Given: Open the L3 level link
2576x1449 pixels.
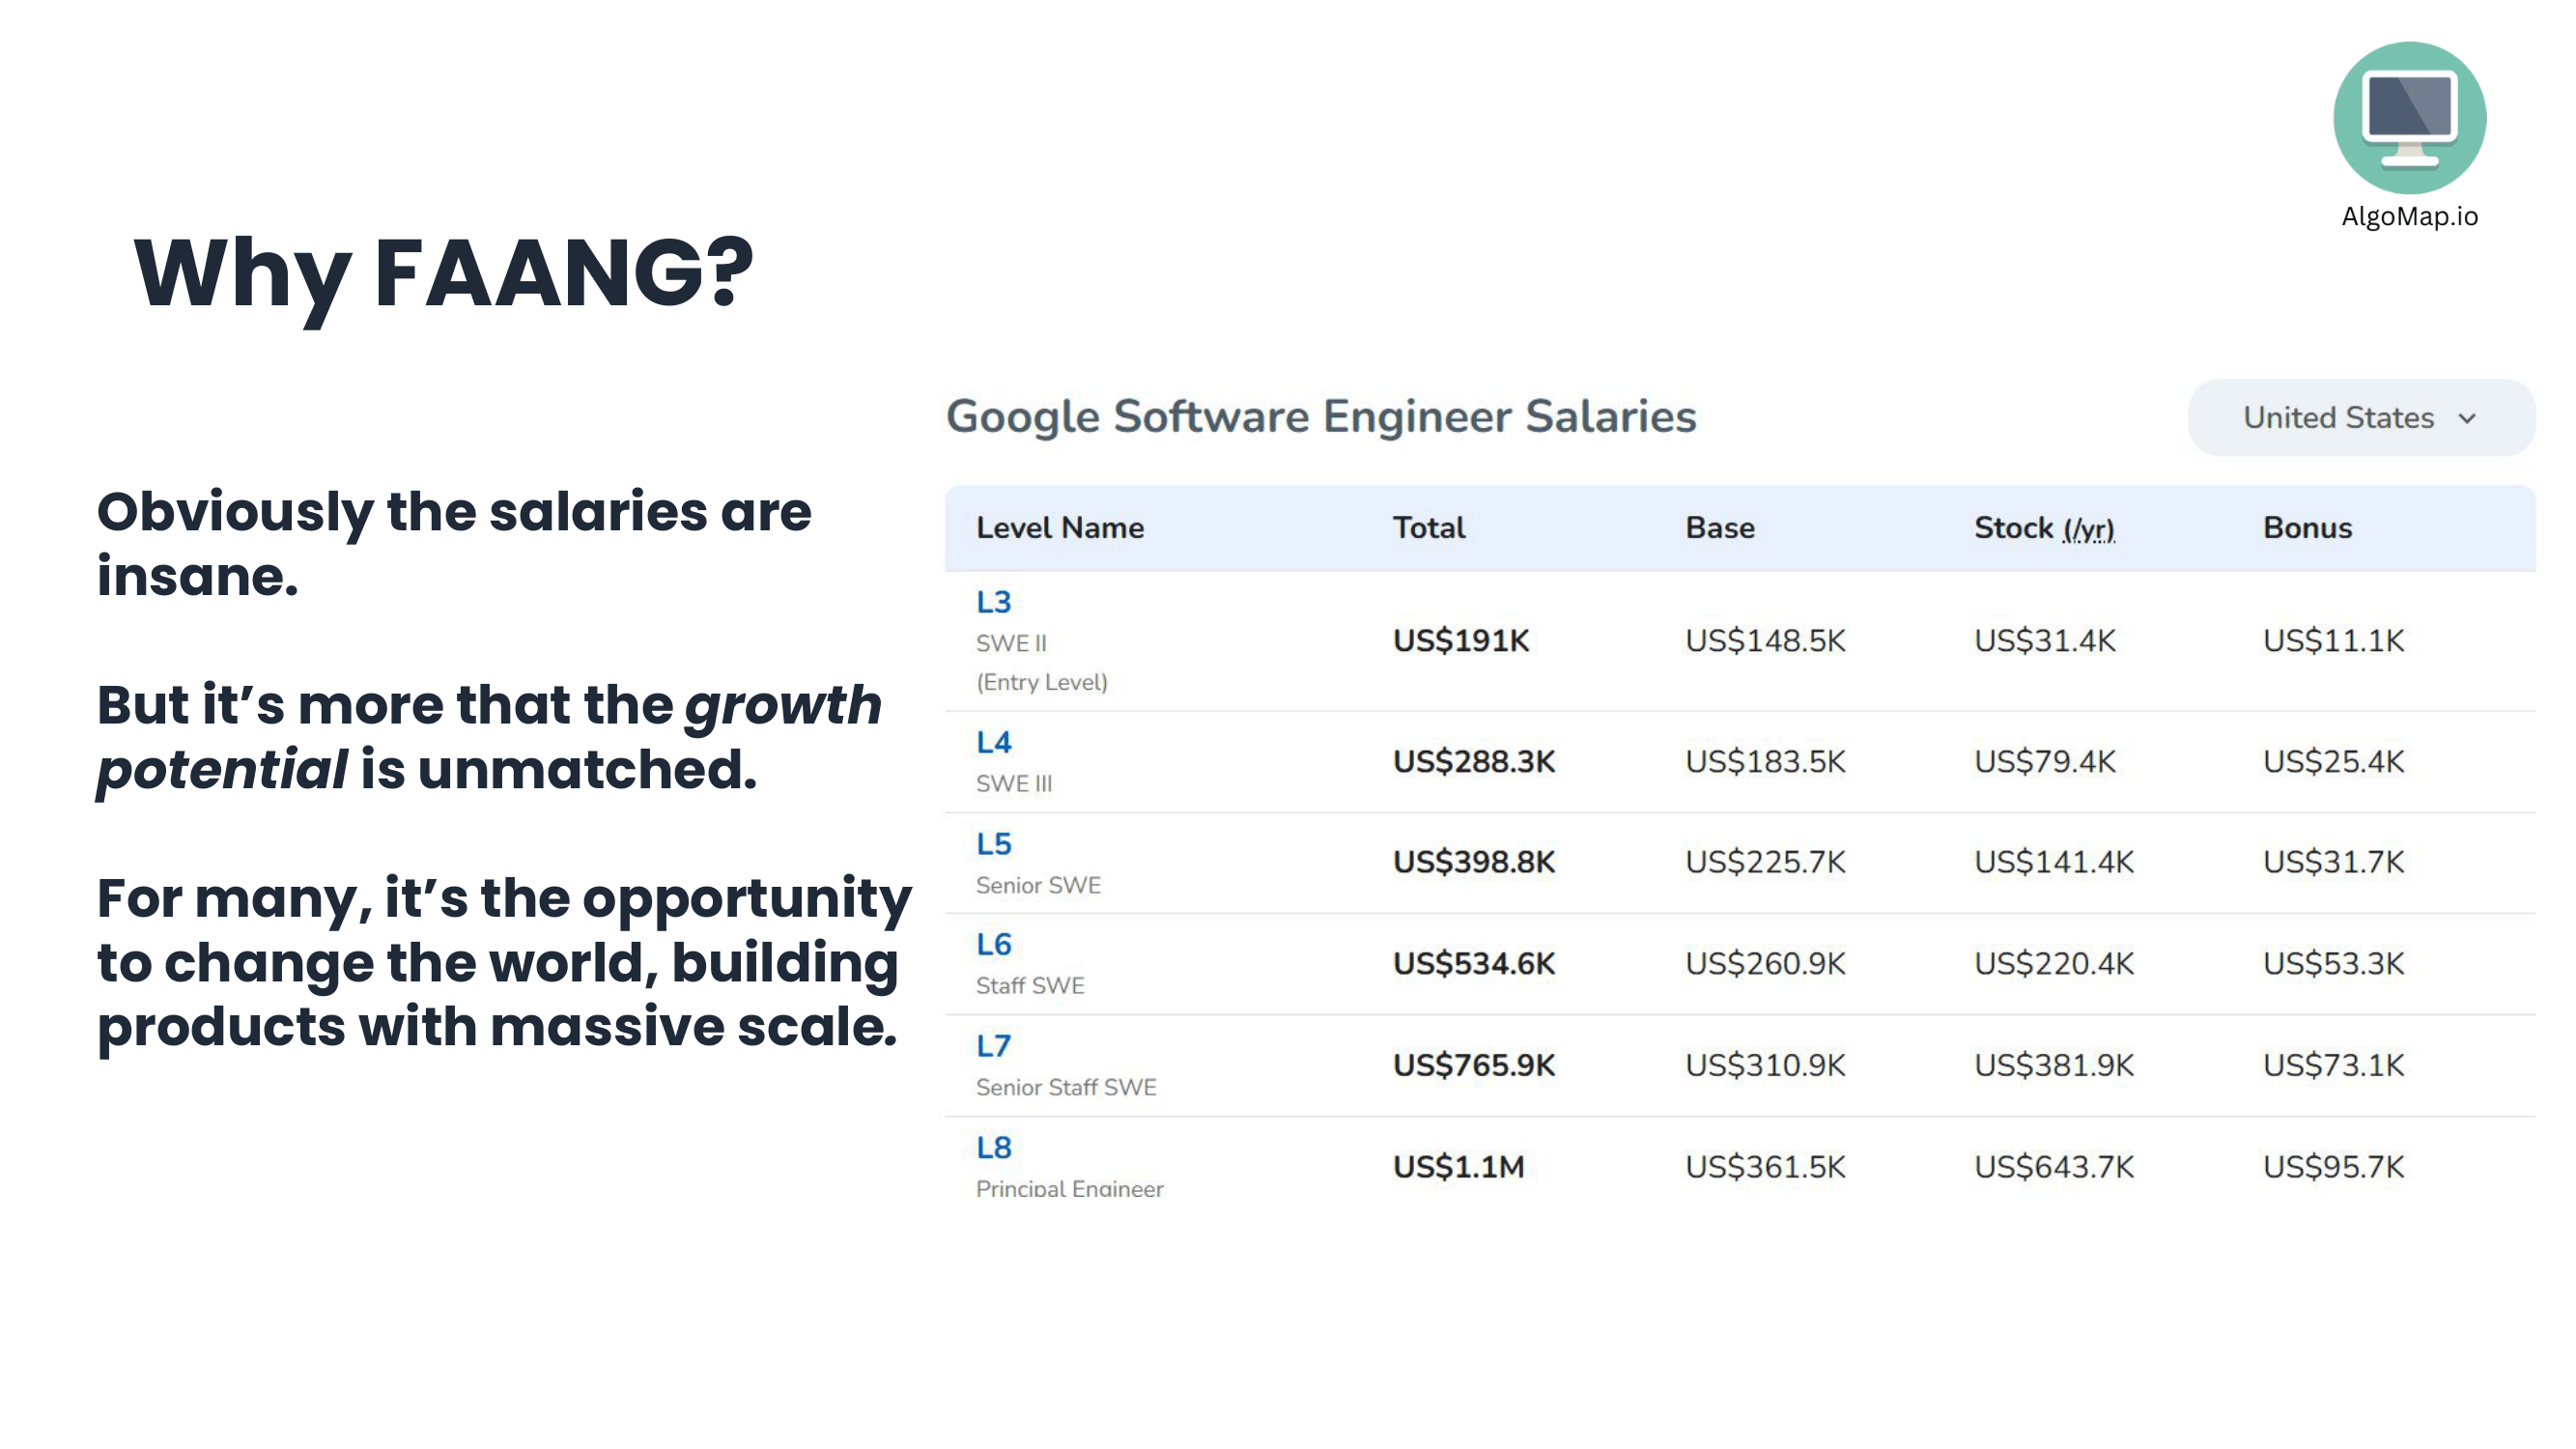Looking at the screenshot, I should click(x=993, y=602).
